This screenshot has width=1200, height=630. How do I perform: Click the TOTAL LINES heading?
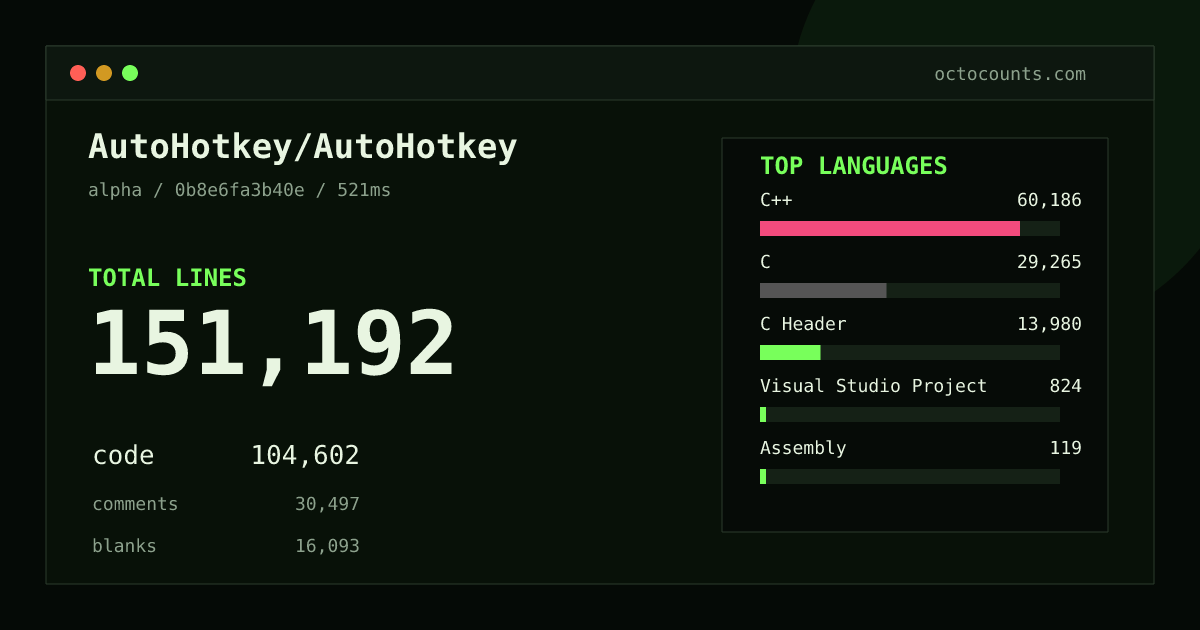tap(167, 278)
